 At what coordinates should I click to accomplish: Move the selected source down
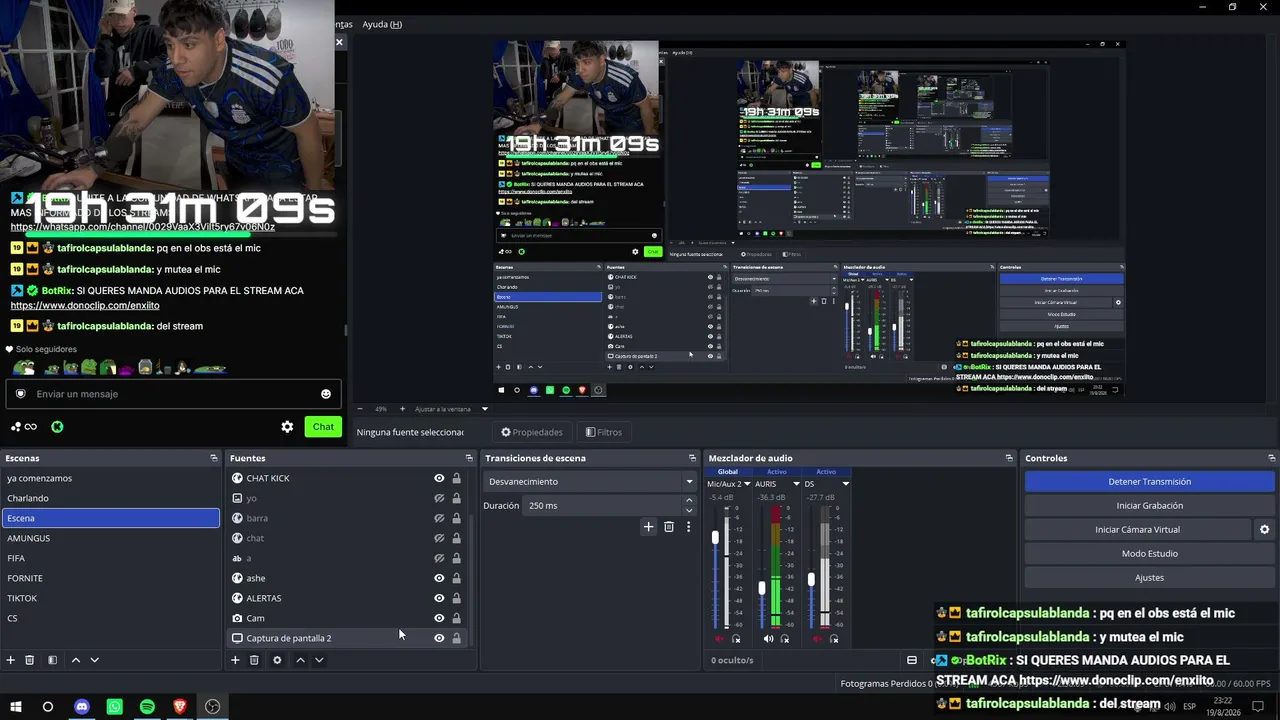pyautogui.click(x=319, y=660)
